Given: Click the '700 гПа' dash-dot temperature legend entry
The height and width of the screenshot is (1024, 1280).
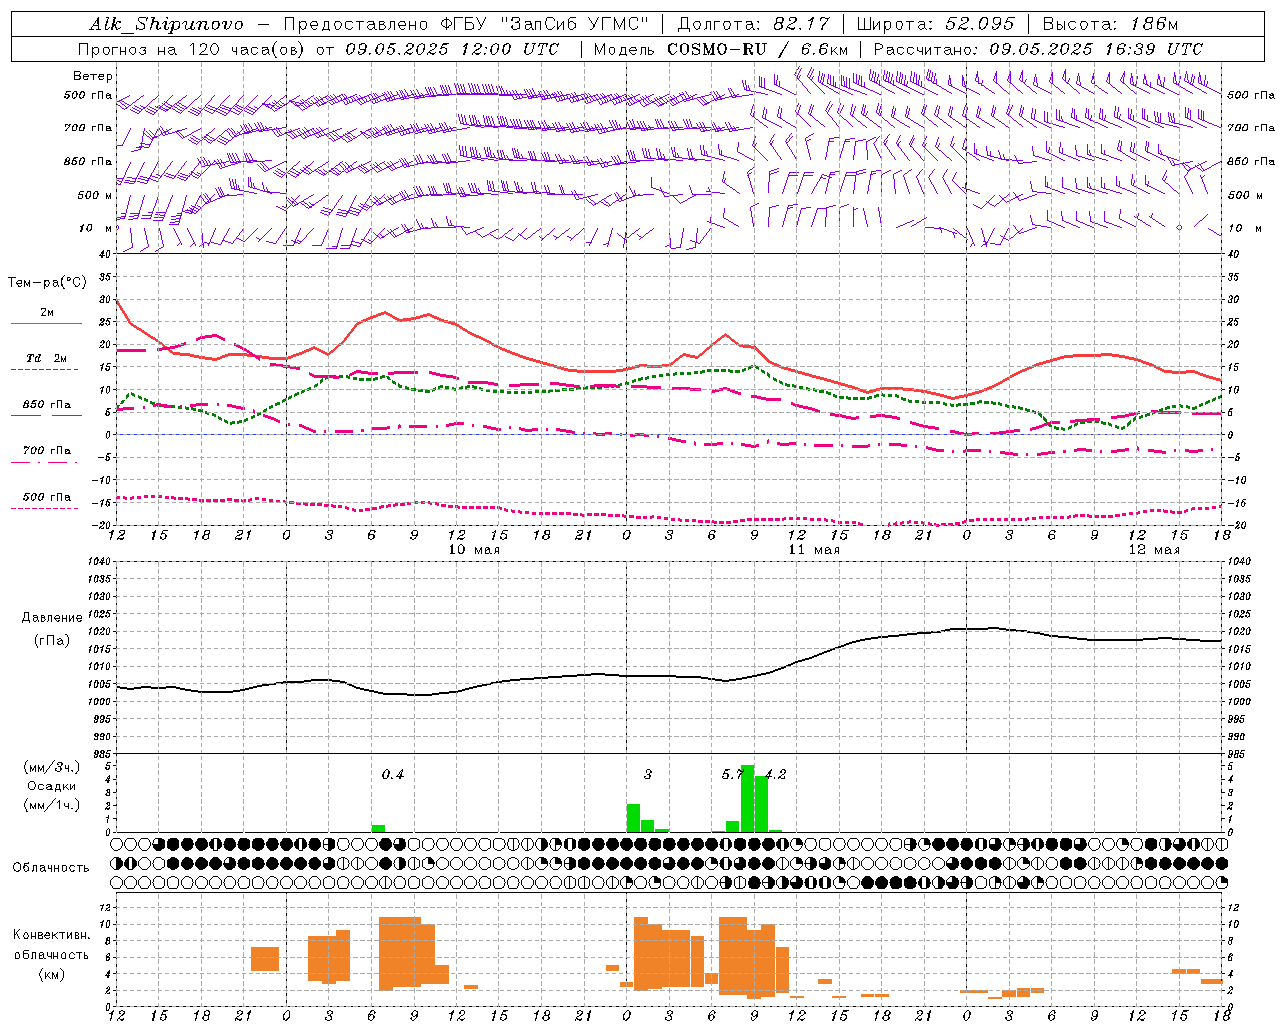Looking at the screenshot, I should tap(46, 451).
